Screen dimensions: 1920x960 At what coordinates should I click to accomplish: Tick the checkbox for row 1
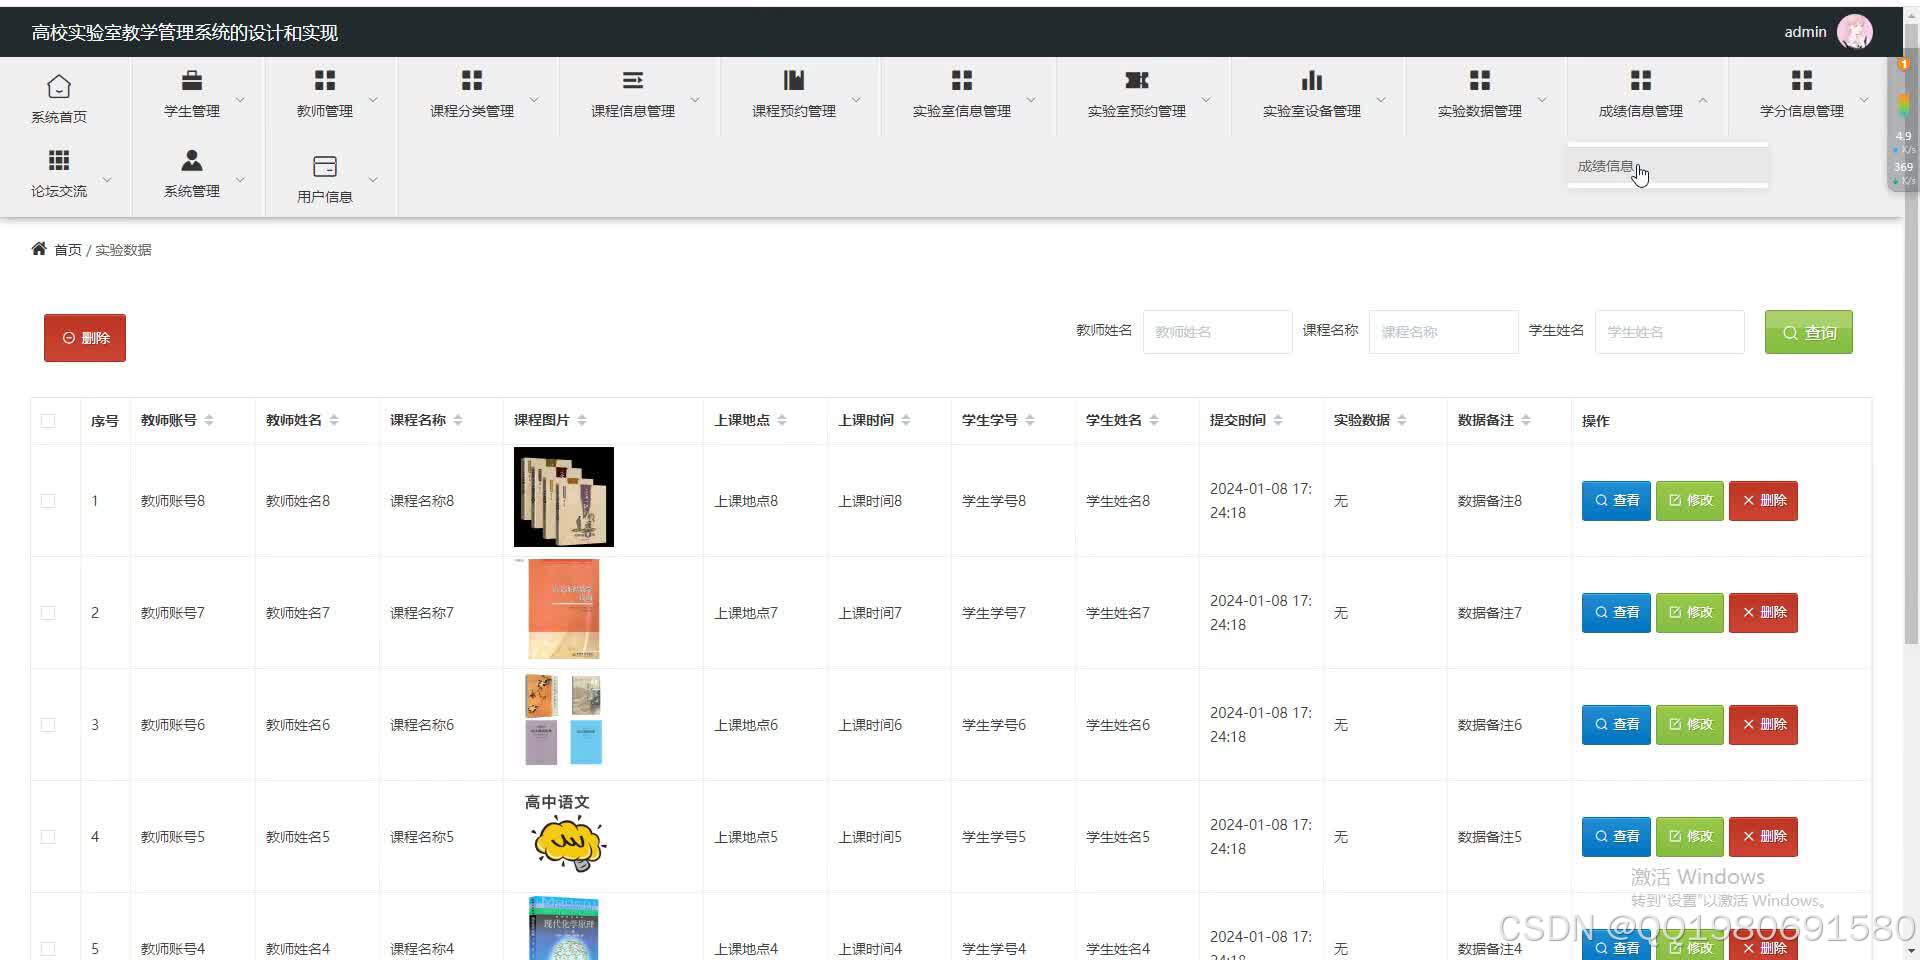point(48,500)
